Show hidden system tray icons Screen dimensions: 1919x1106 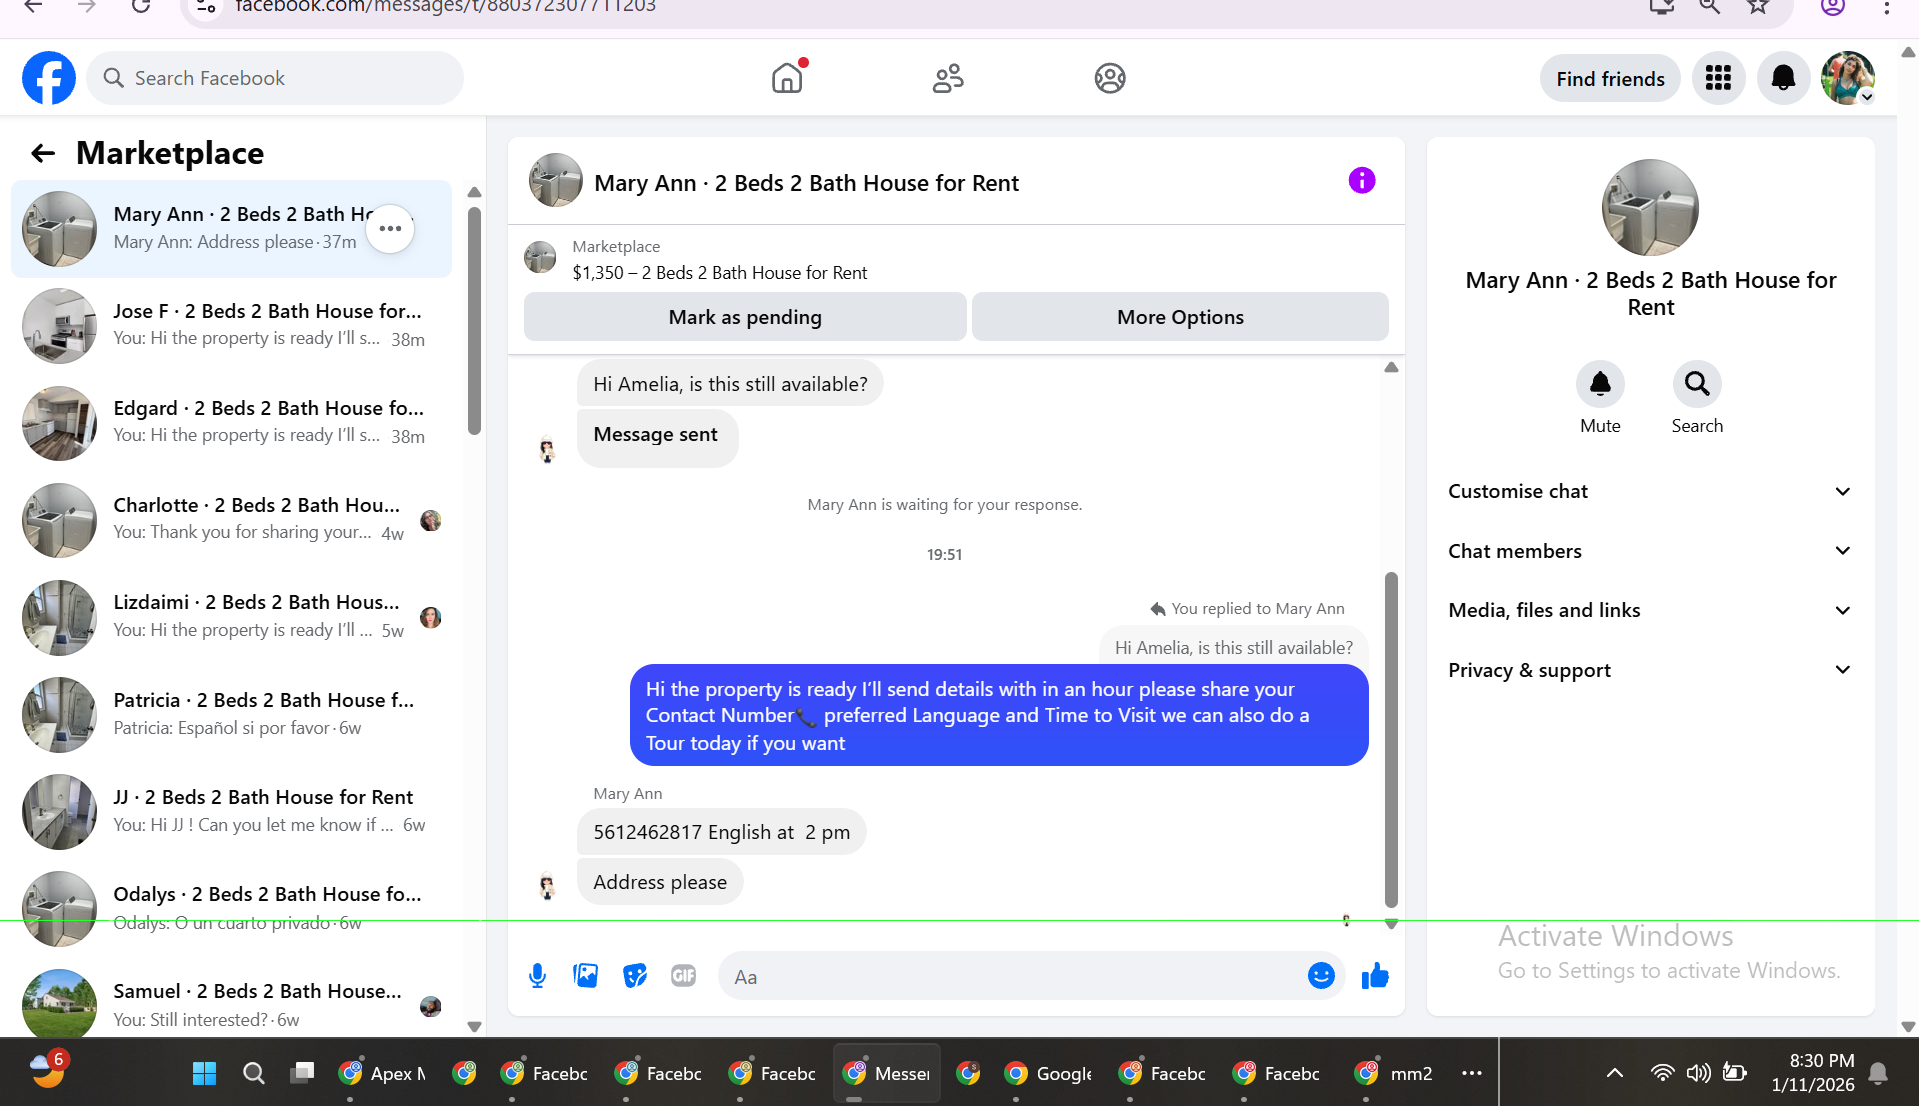[x=1614, y=1073]
